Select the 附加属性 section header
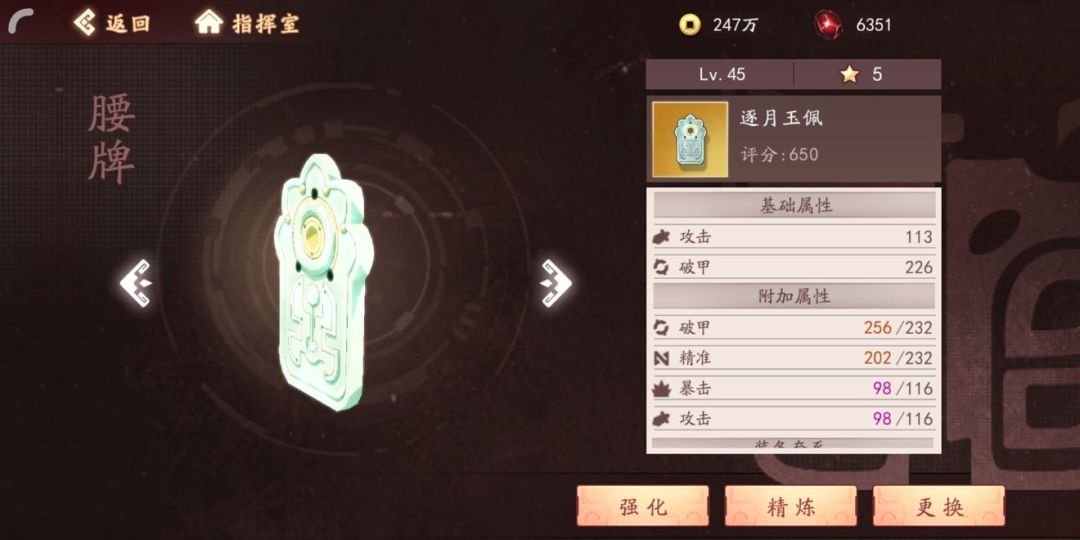Image resolution: width=1080 pixels, height=540 pixels. [794, 296]
